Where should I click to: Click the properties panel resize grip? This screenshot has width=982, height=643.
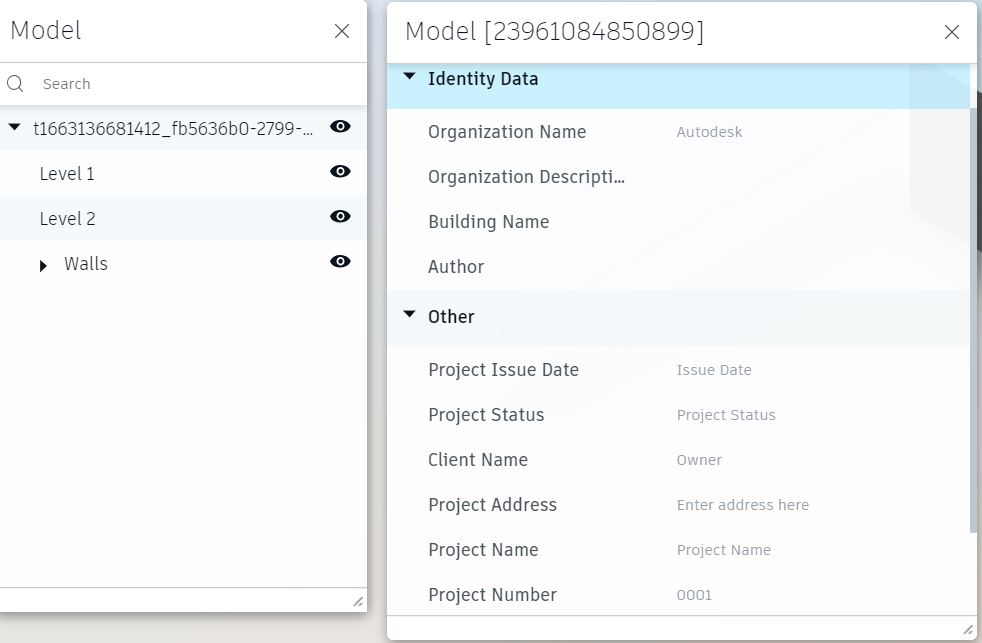(x=967, y=629)
